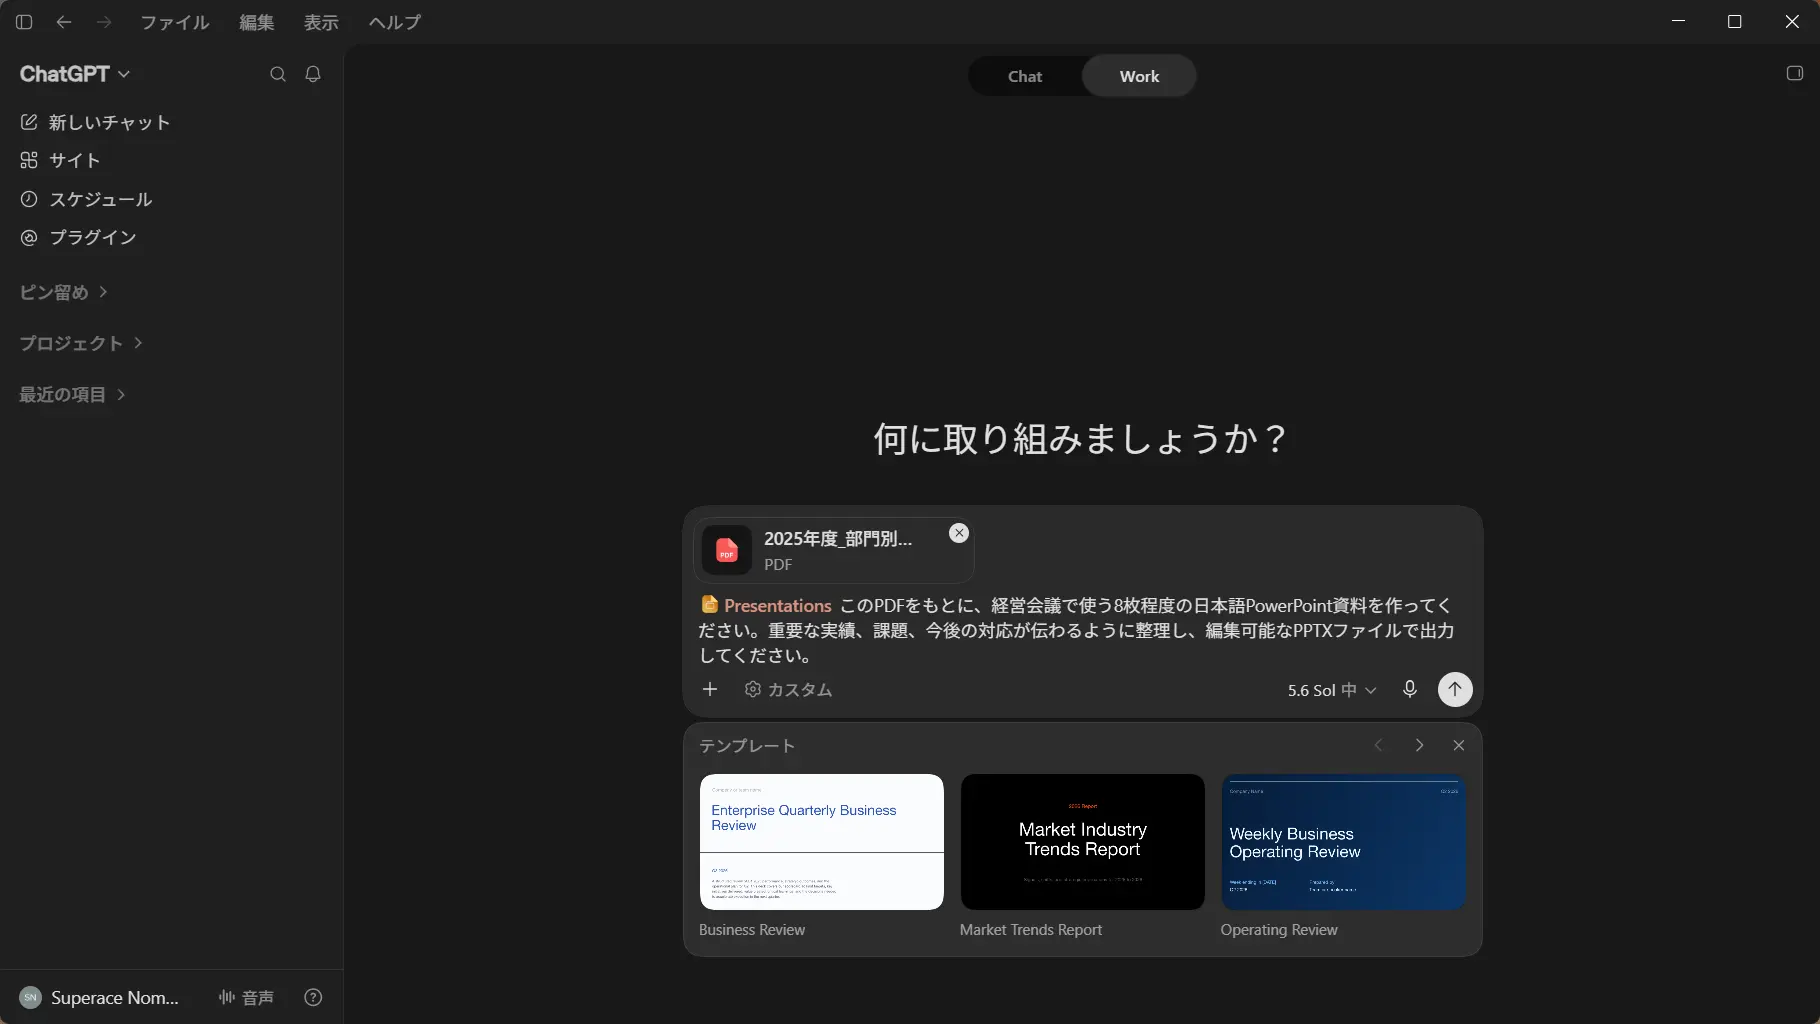Select the Market Industry Trends Report template
1820x1024 pixels.
1083,842
